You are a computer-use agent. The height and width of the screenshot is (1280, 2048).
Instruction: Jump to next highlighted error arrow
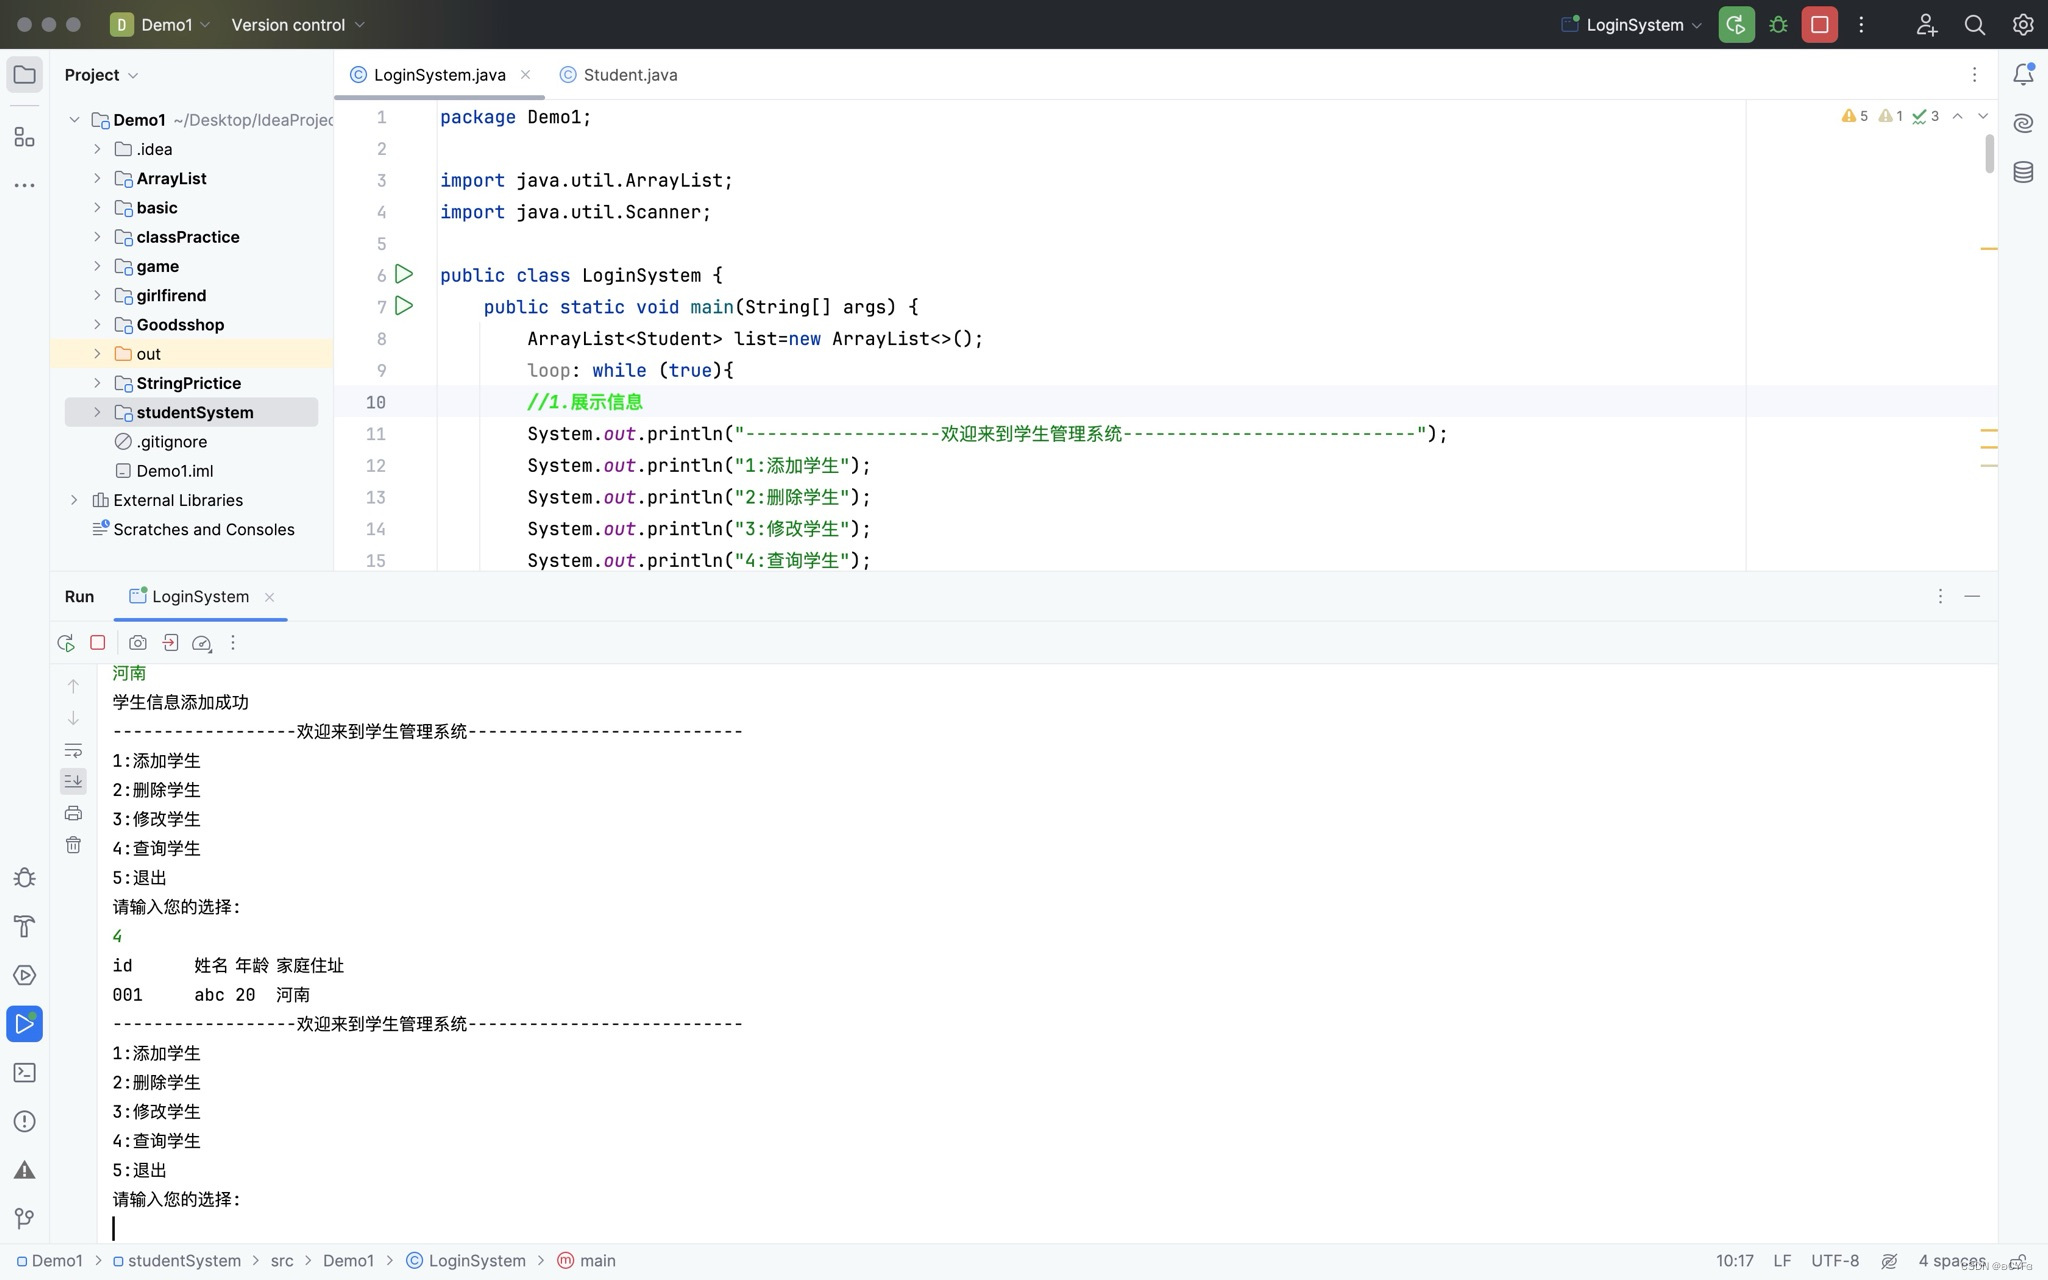[1983, 116]
